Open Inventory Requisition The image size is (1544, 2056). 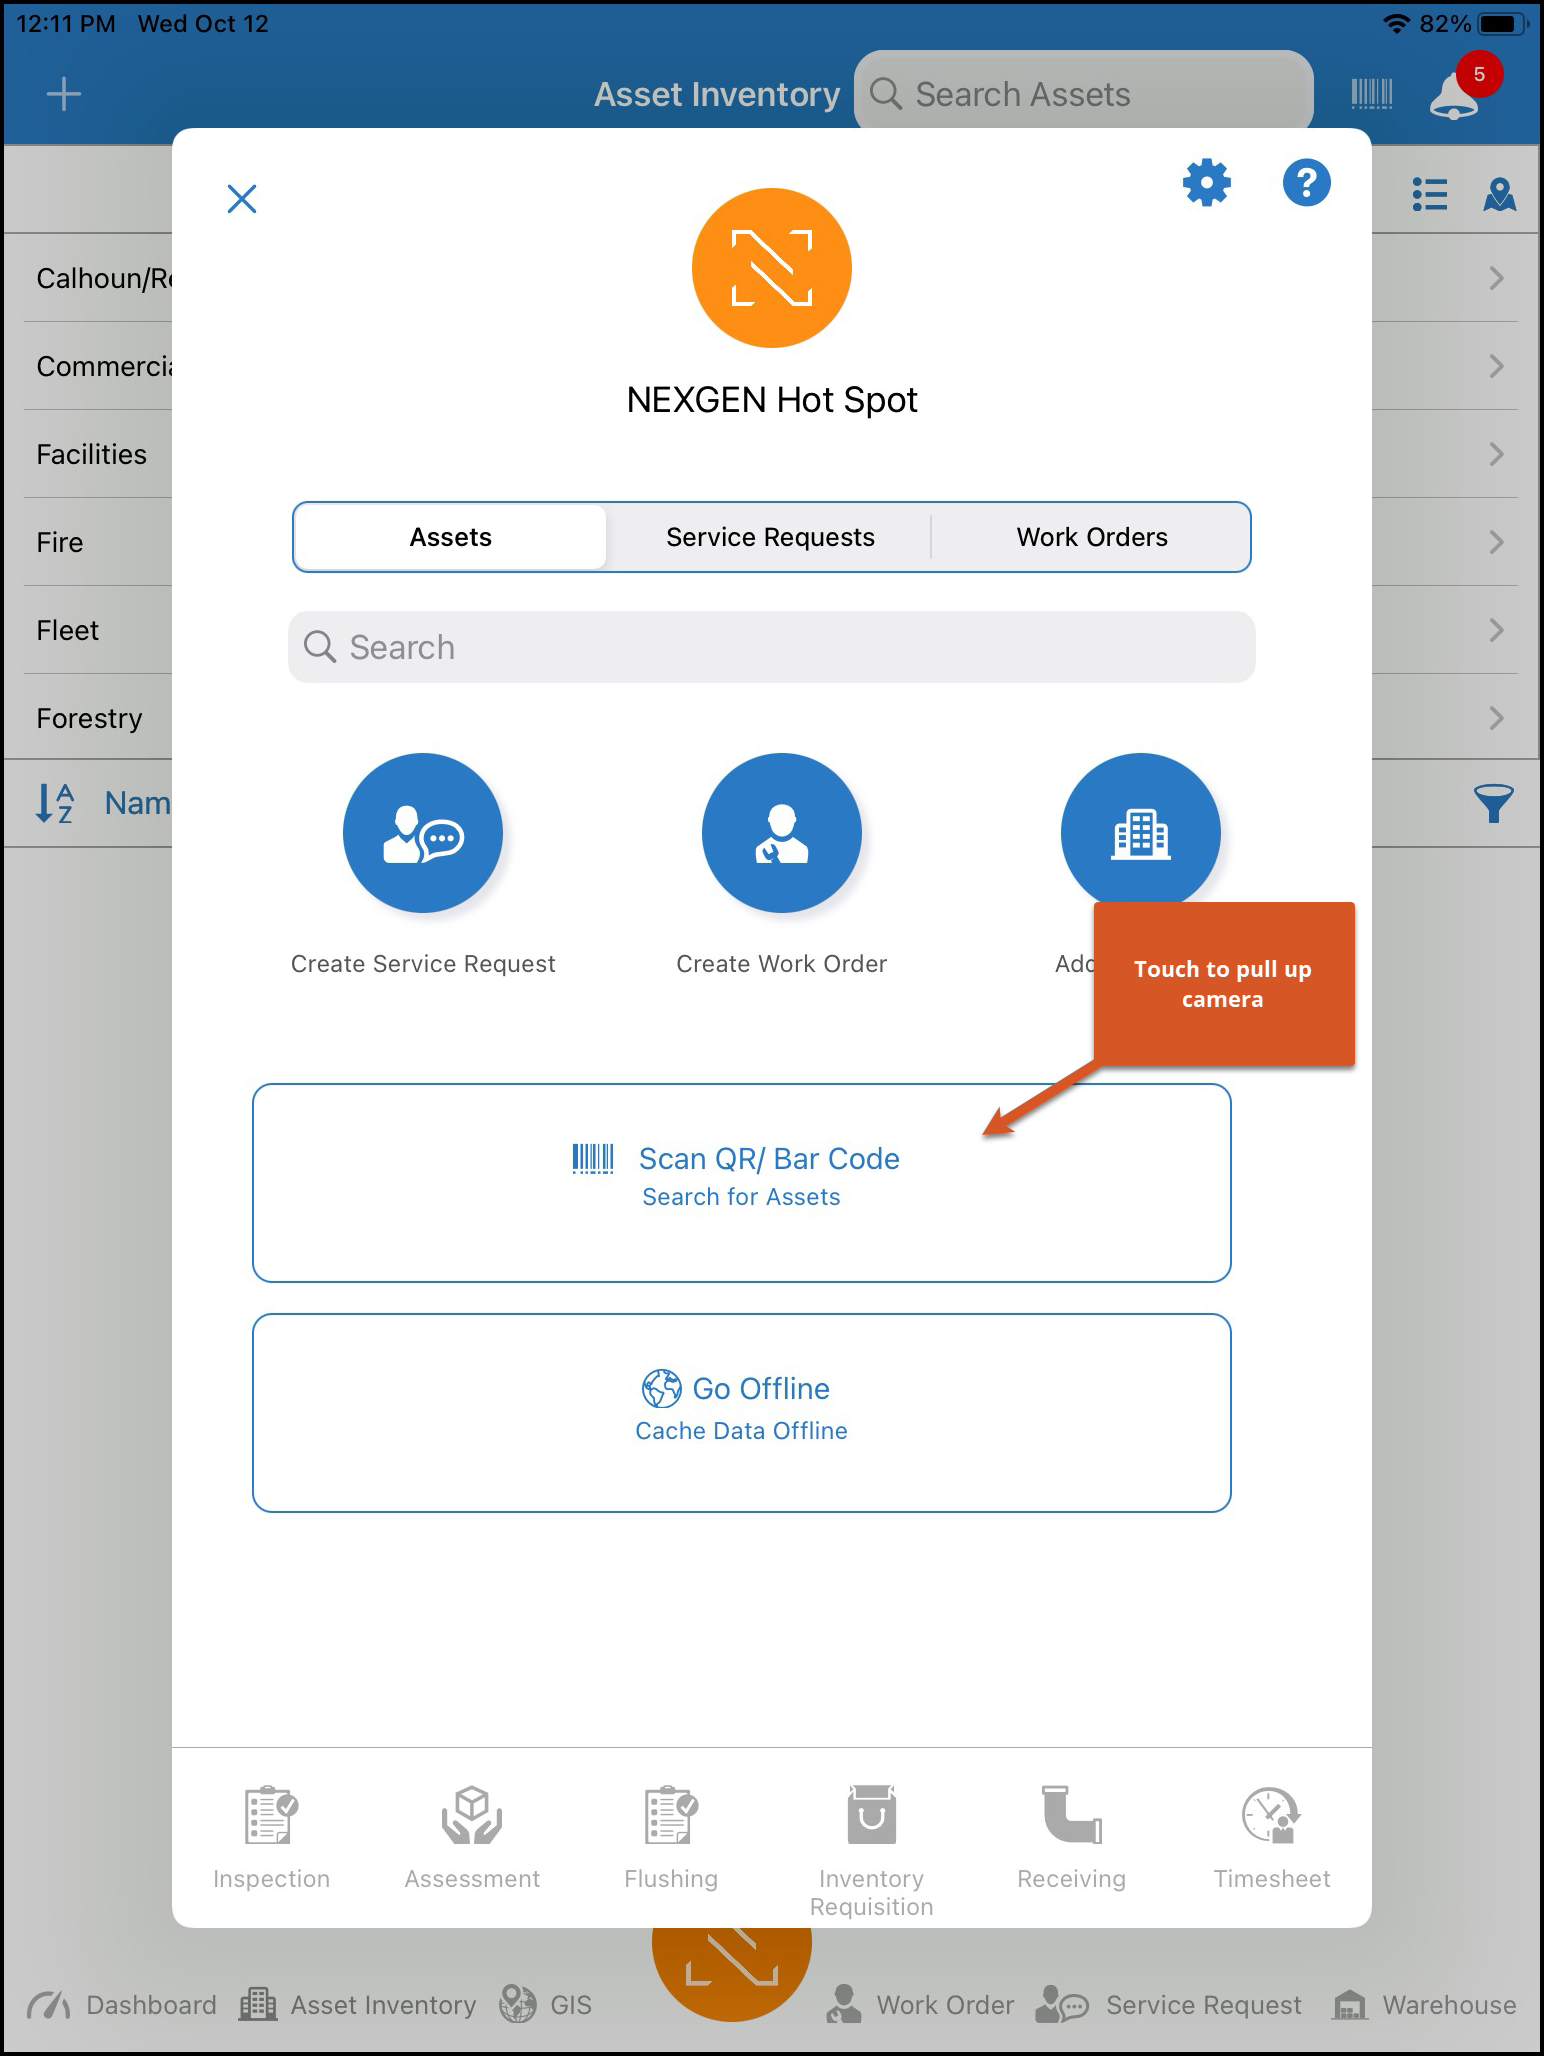pyautogui.click(x=871, y=1850)
